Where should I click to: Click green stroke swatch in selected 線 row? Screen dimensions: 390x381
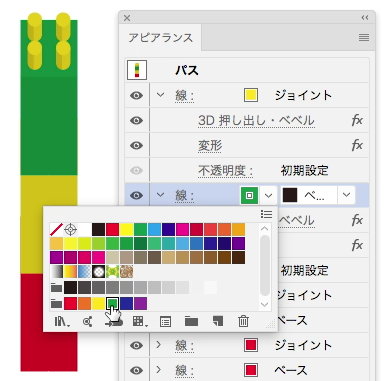point(249,195)
